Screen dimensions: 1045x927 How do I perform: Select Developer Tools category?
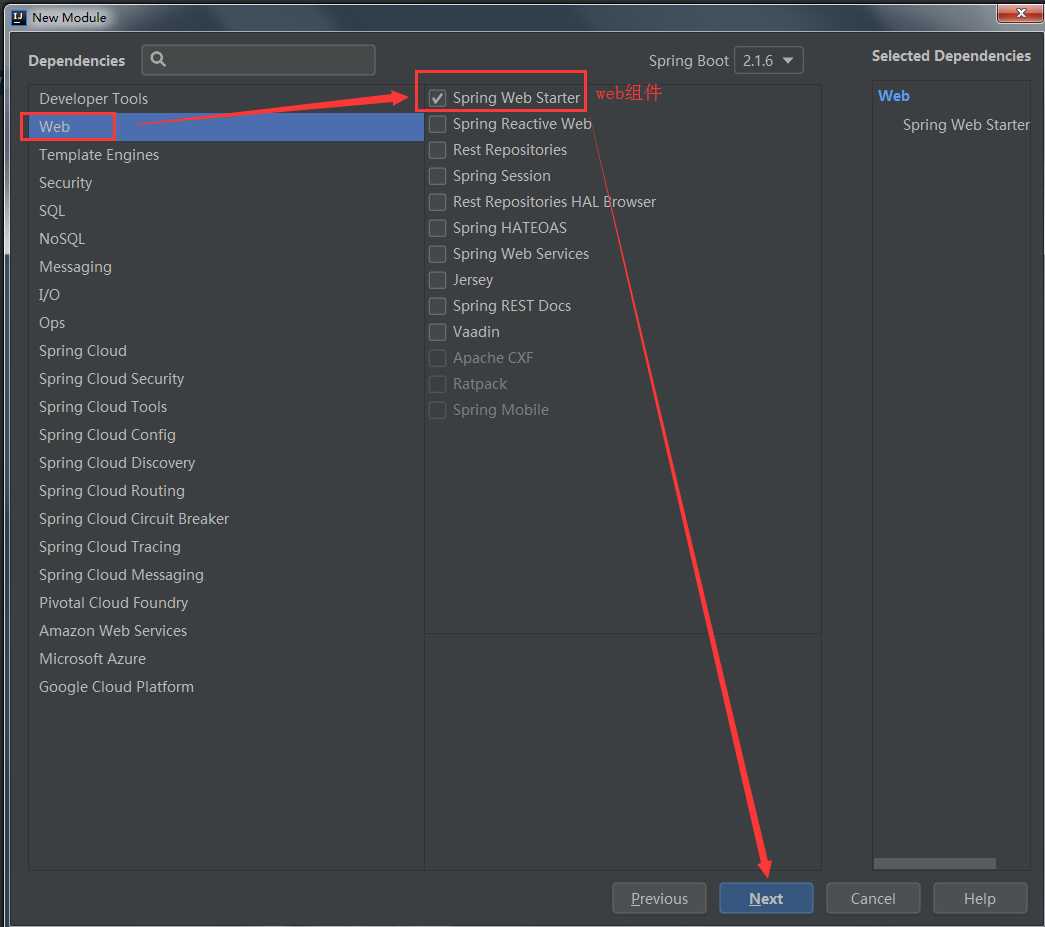tap(226, 99)
